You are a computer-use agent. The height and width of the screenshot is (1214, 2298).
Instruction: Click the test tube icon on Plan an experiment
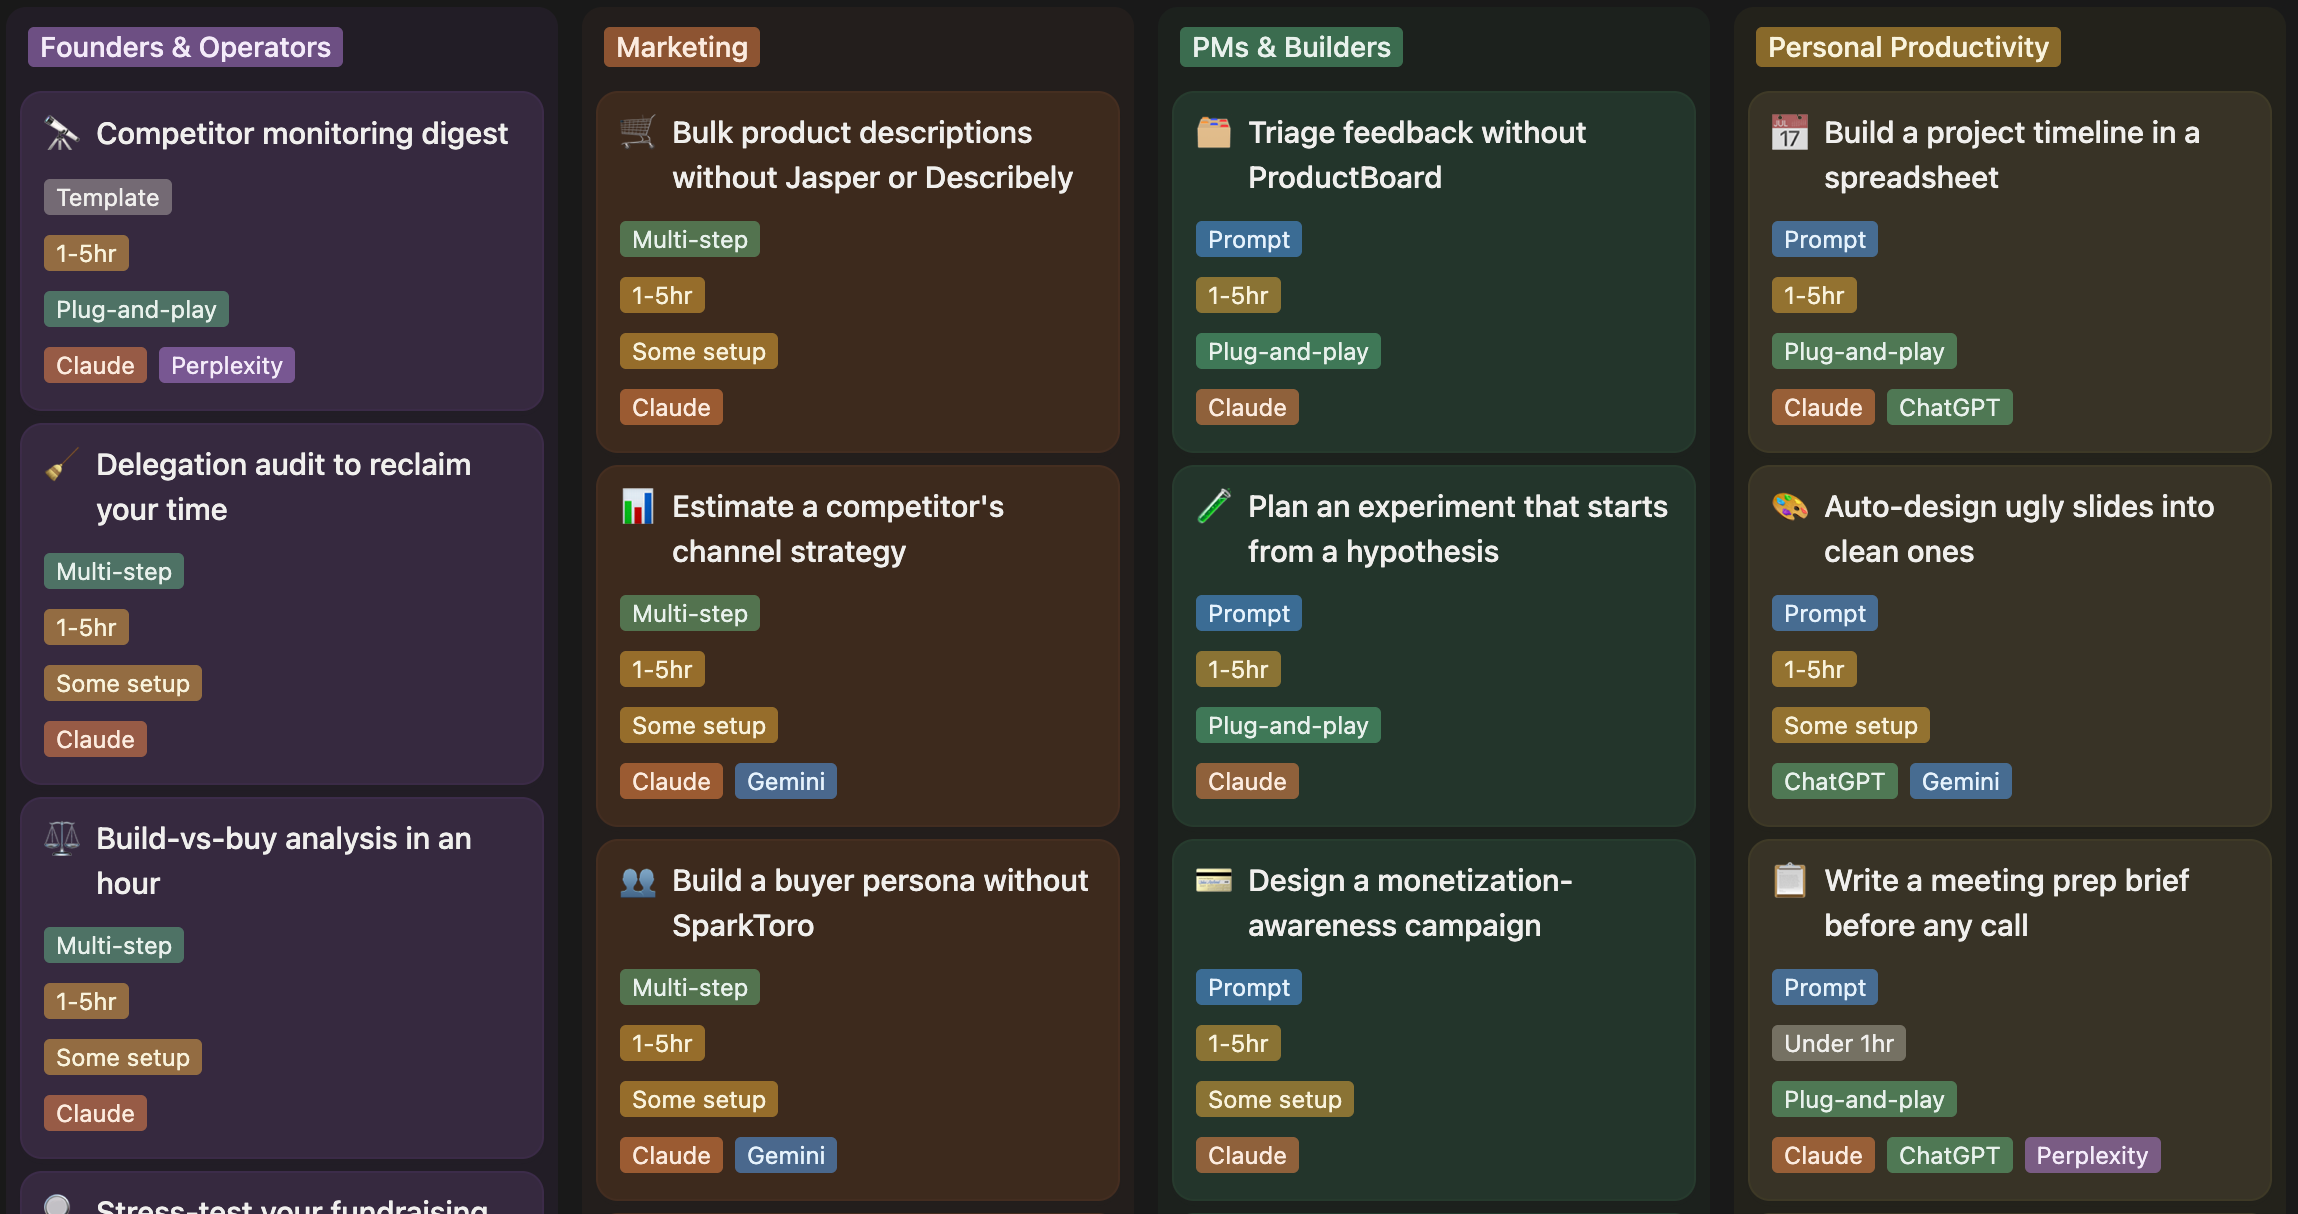(1214, 506)
